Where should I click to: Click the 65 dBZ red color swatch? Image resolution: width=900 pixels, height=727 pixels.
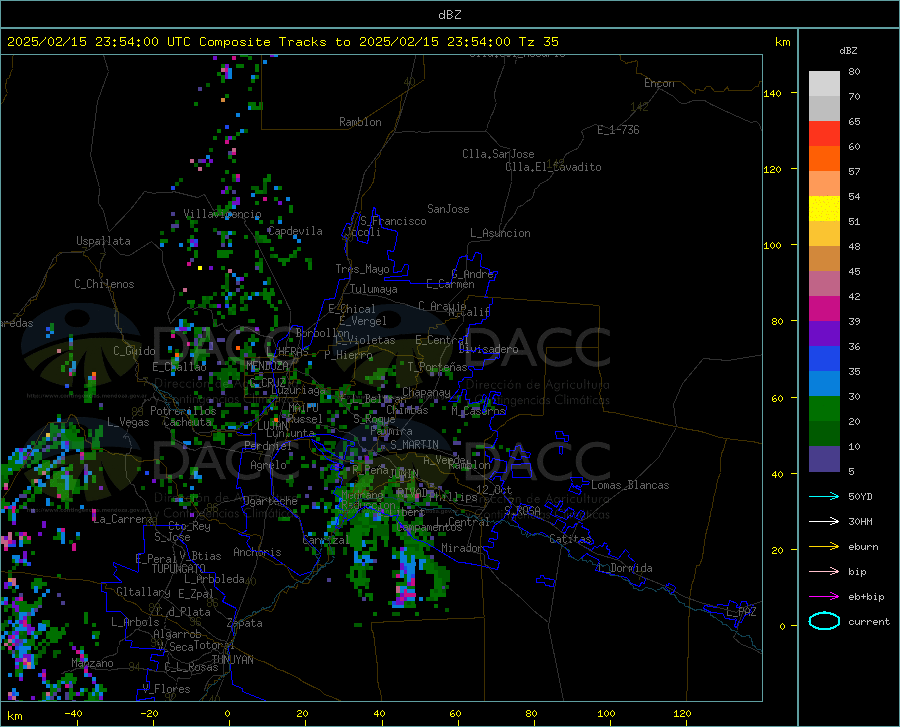(824, 133)
